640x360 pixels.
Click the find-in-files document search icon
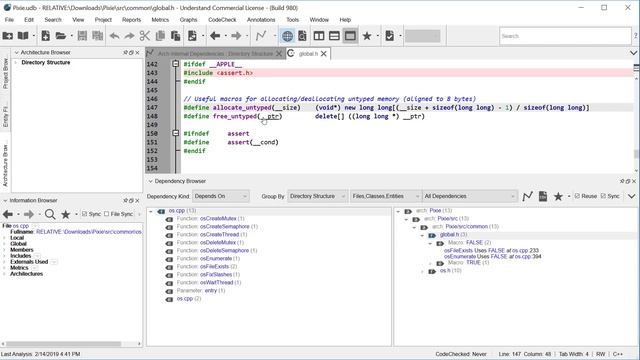(x=302, y=36)
